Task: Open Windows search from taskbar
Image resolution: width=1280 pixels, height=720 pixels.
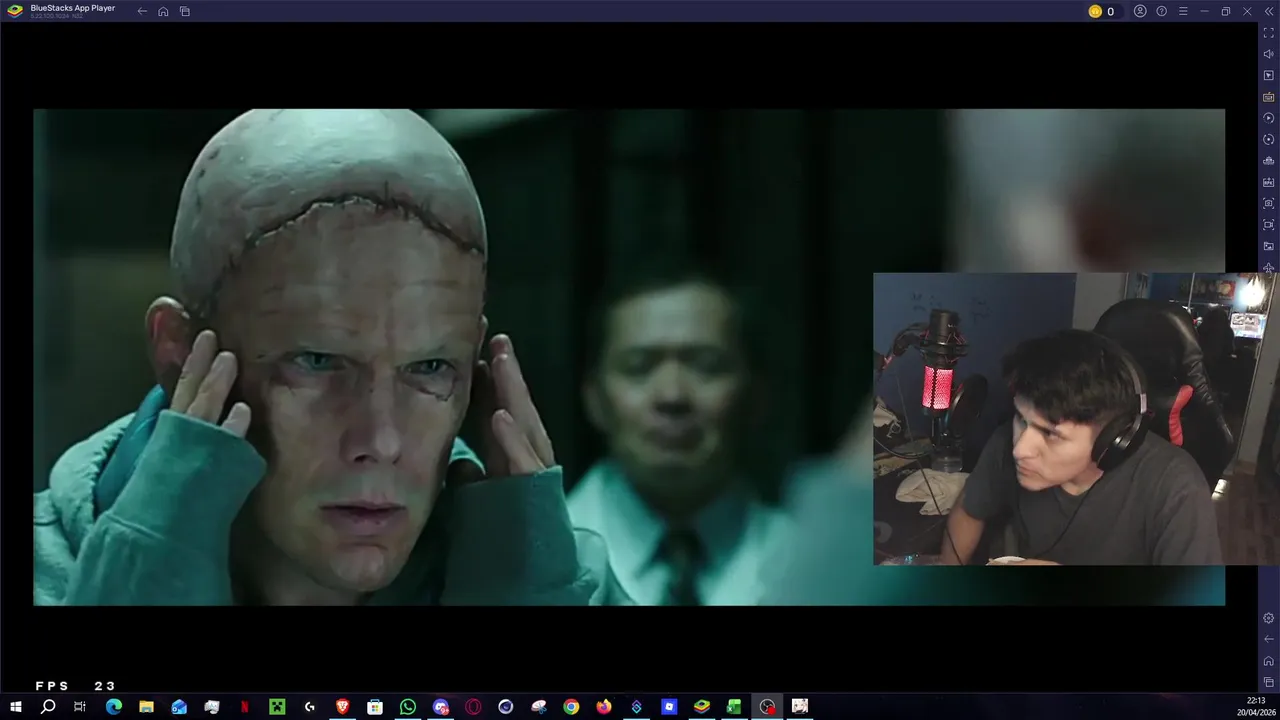Action: click(48, 707)
